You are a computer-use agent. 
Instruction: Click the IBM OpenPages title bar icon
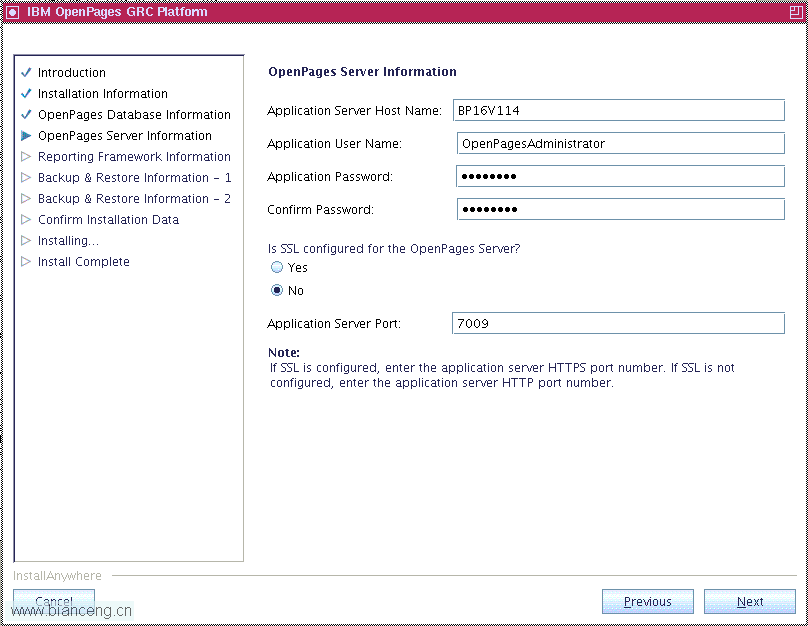[12, 12]
